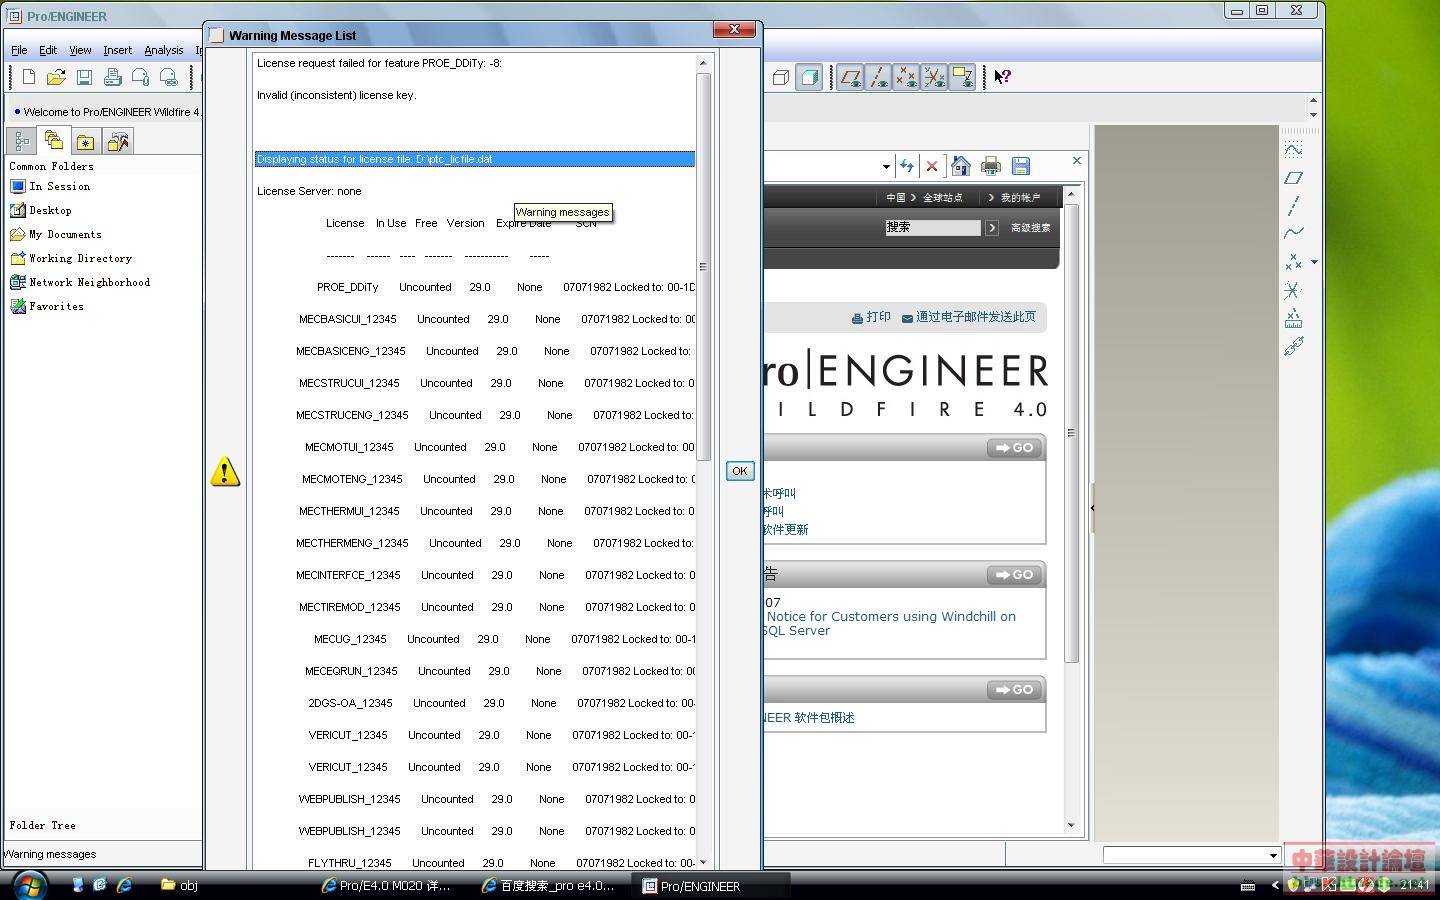Viewport: 1440px width, 900px height.
Task: Toggle datum planes display
Action: 850,77
